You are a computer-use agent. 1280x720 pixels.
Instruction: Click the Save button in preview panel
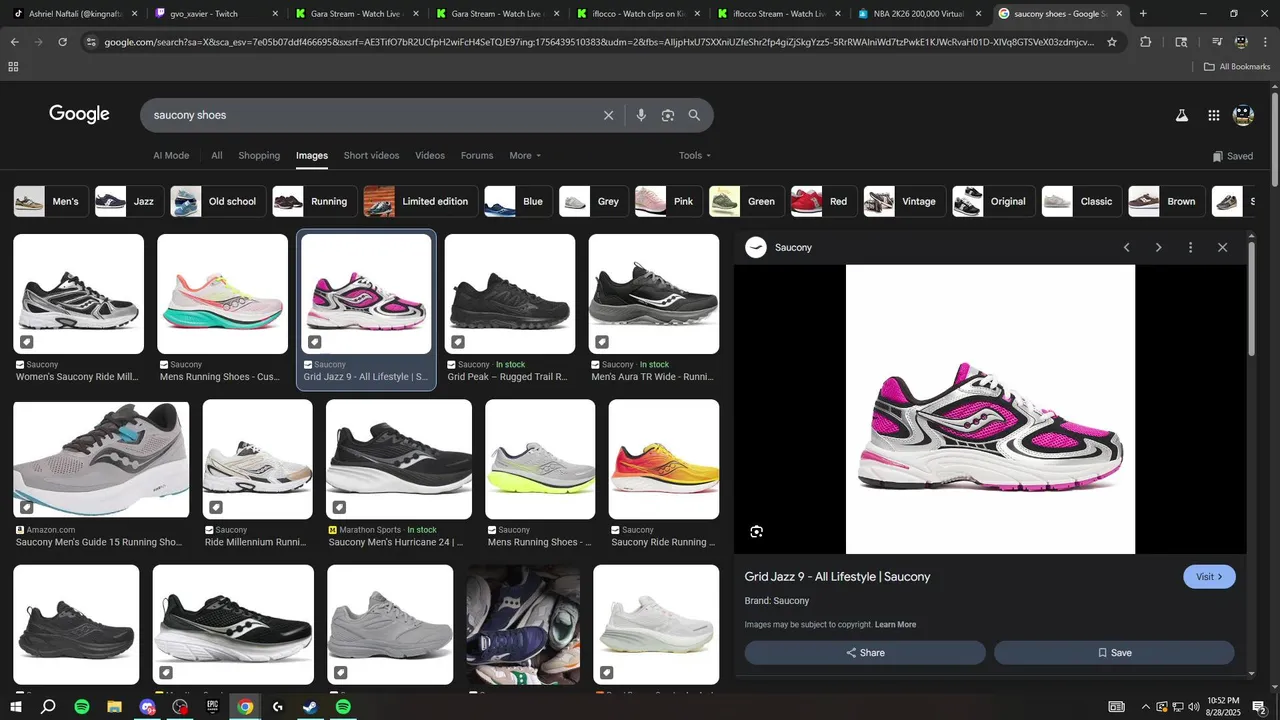(x=1114, y=653)
